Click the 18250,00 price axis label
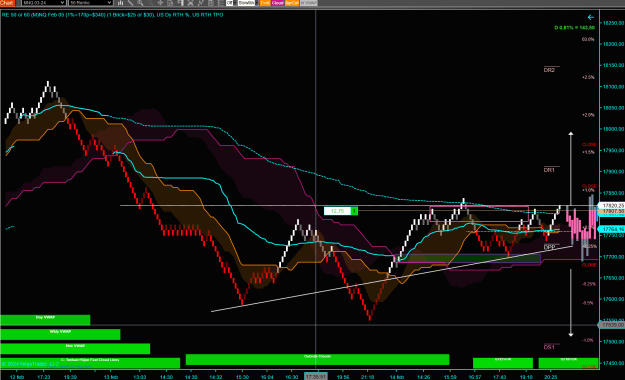 [x=613, y=23]
